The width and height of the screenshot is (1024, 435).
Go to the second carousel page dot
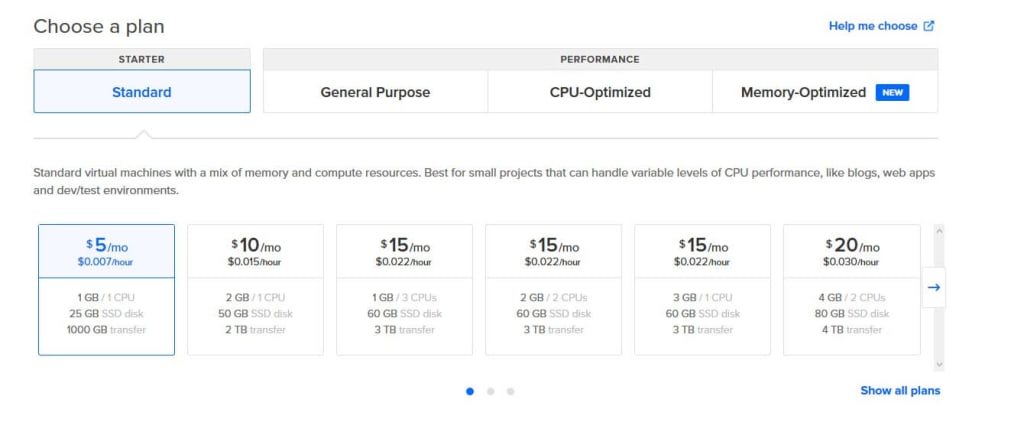pos(490,391)
